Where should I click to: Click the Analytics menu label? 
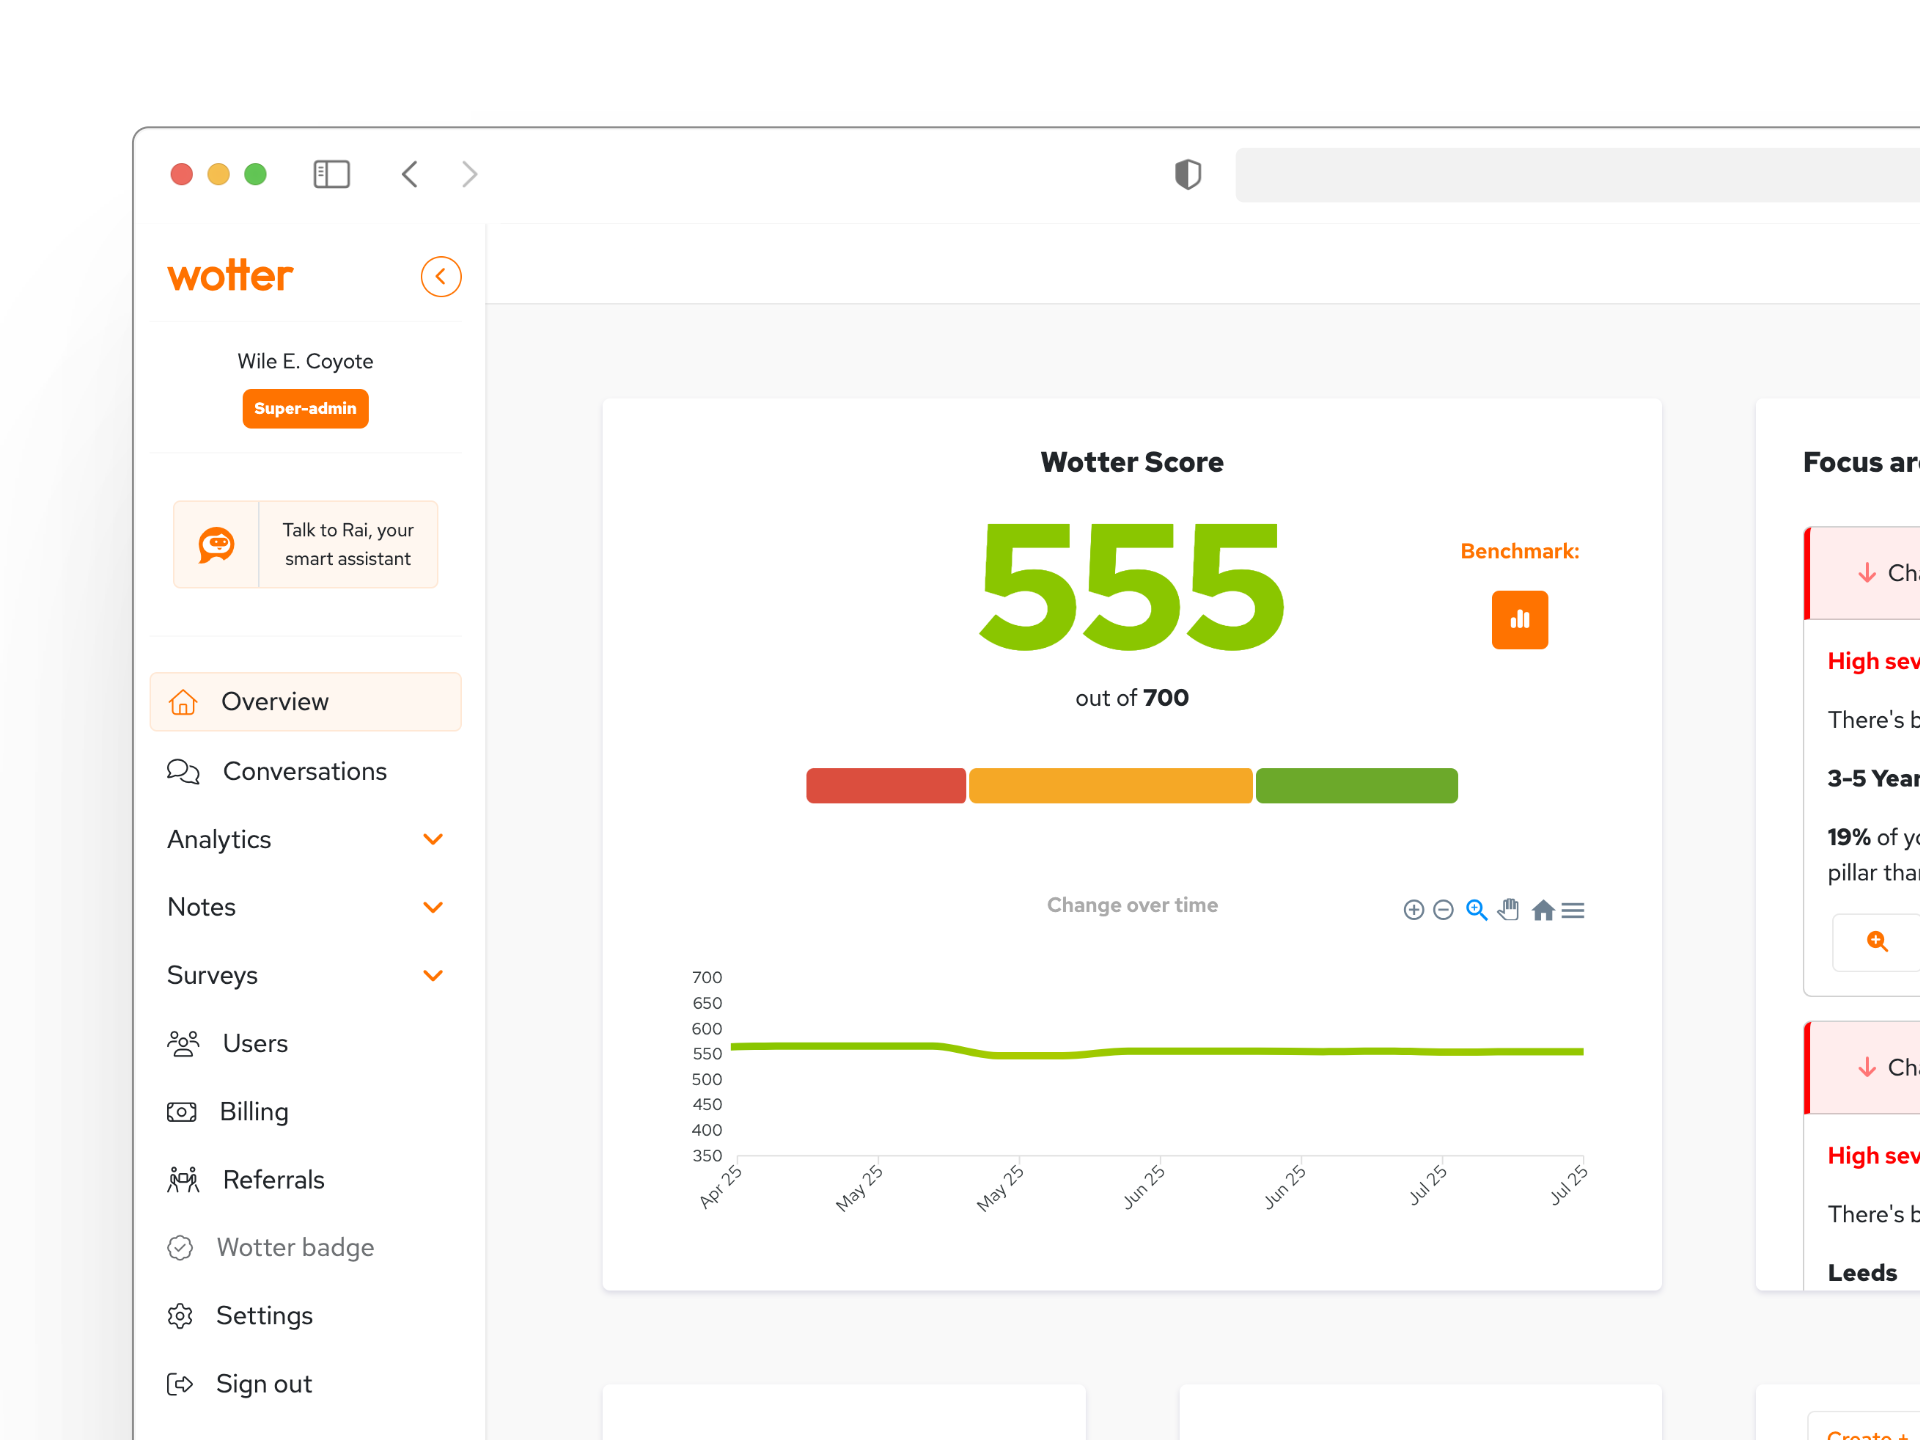coord(219,839)
